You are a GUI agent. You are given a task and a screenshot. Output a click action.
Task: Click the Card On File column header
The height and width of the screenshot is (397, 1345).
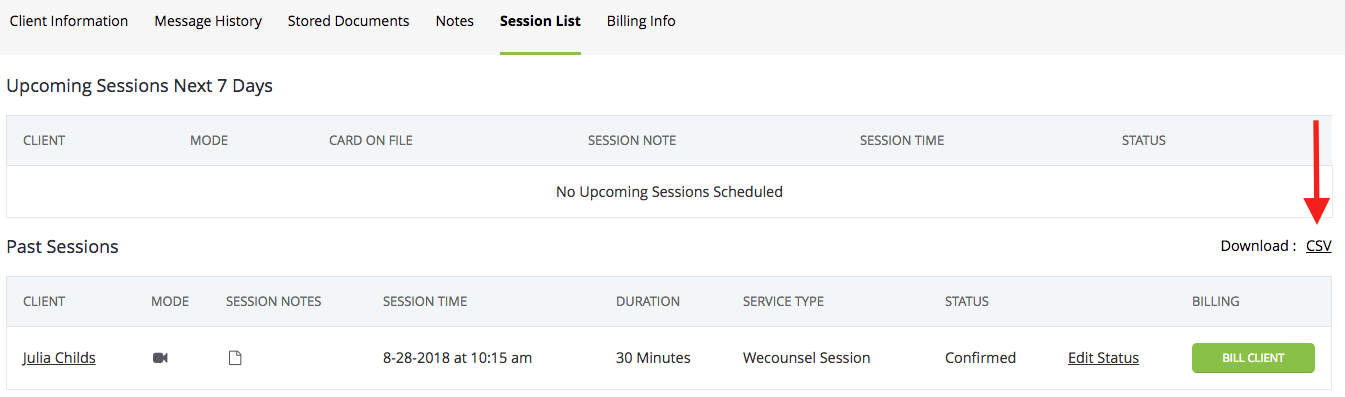(x=371, y=140)
